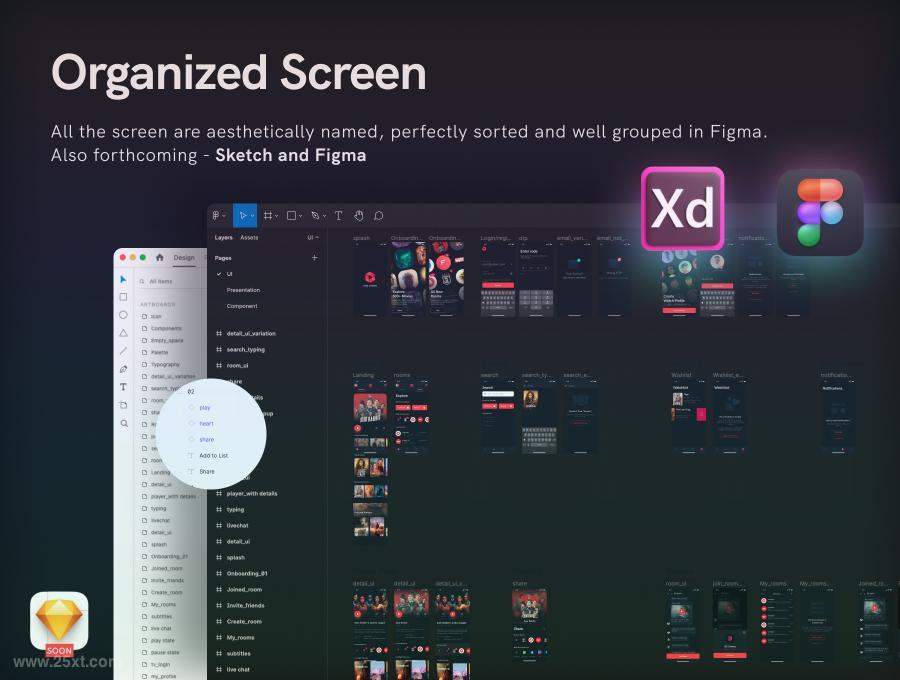The image size is (900, 680).
Task: Expand the Move tool dropdown arrow
Action: tap(252, 216)
